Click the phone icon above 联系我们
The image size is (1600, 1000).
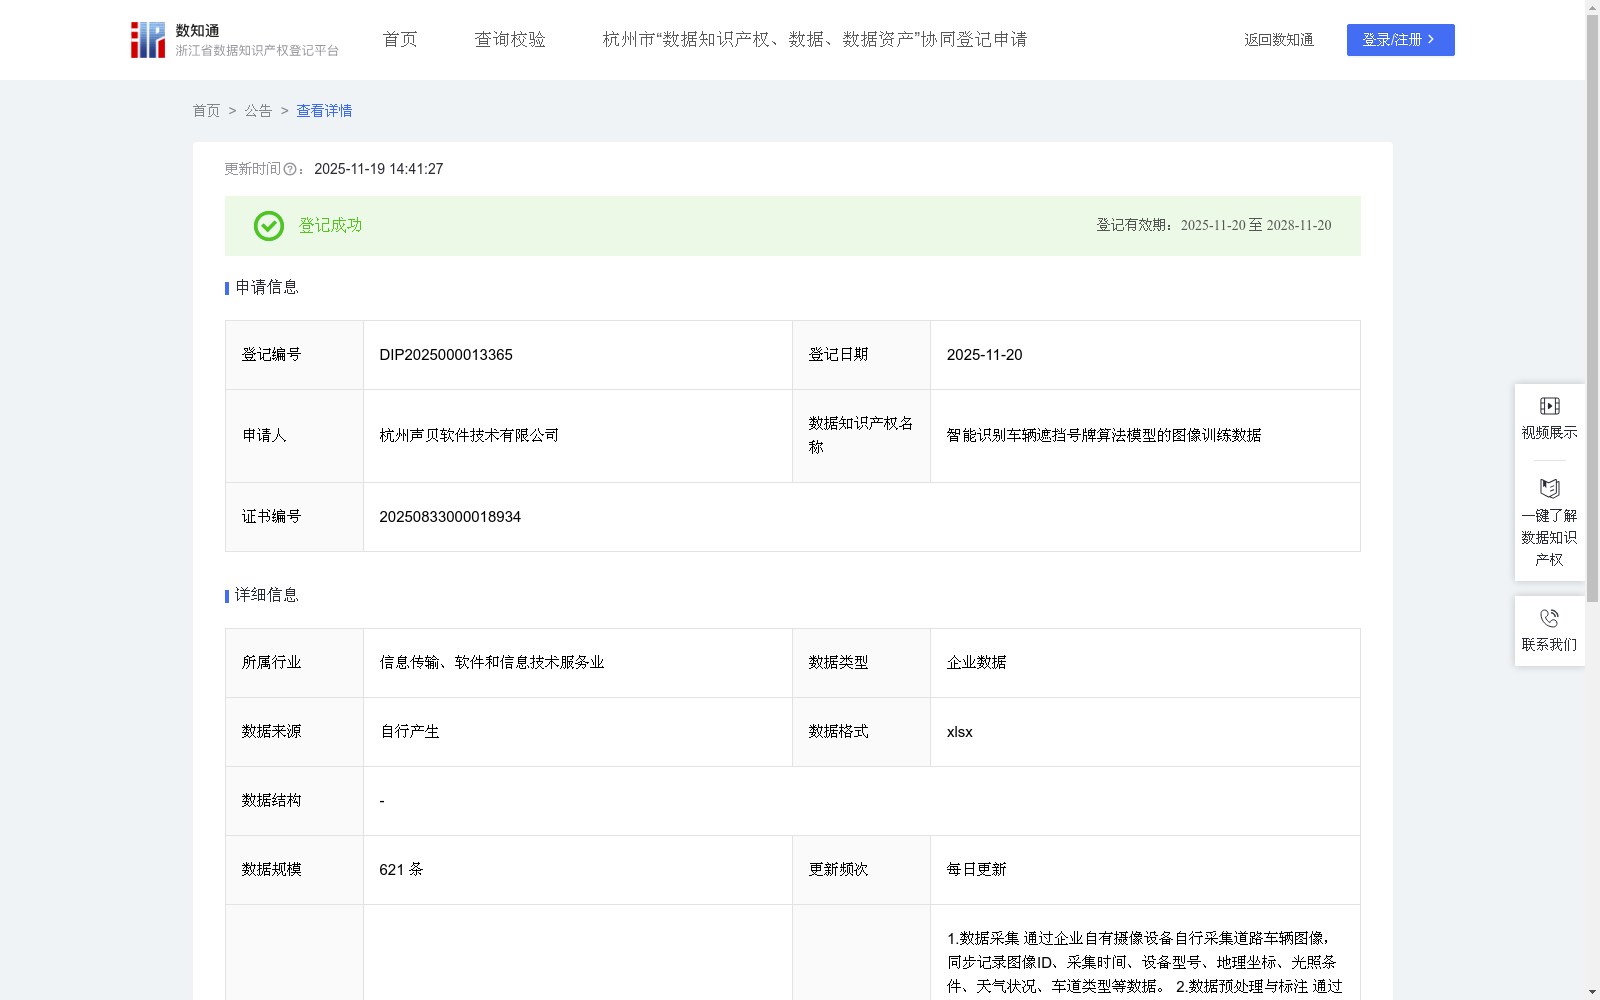pos(1549,617)
